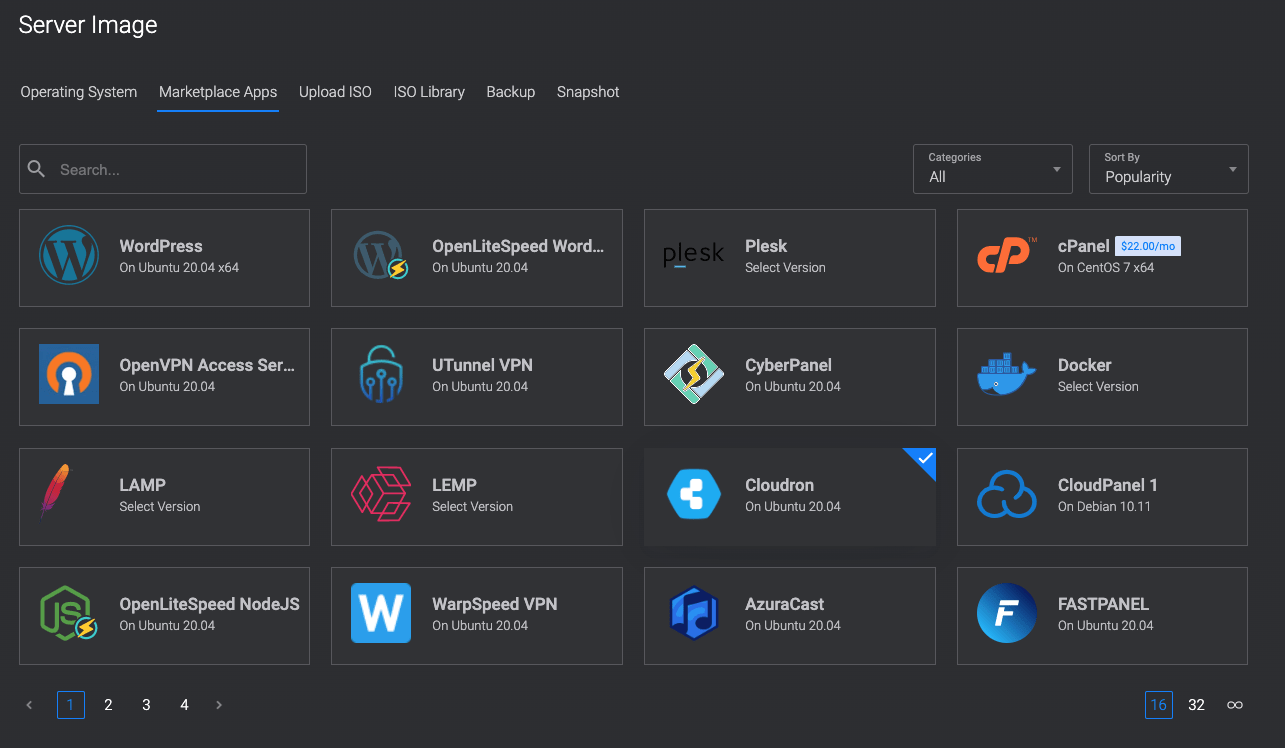
Task: Click Select Version under Docker
Action: [1098, 387]
